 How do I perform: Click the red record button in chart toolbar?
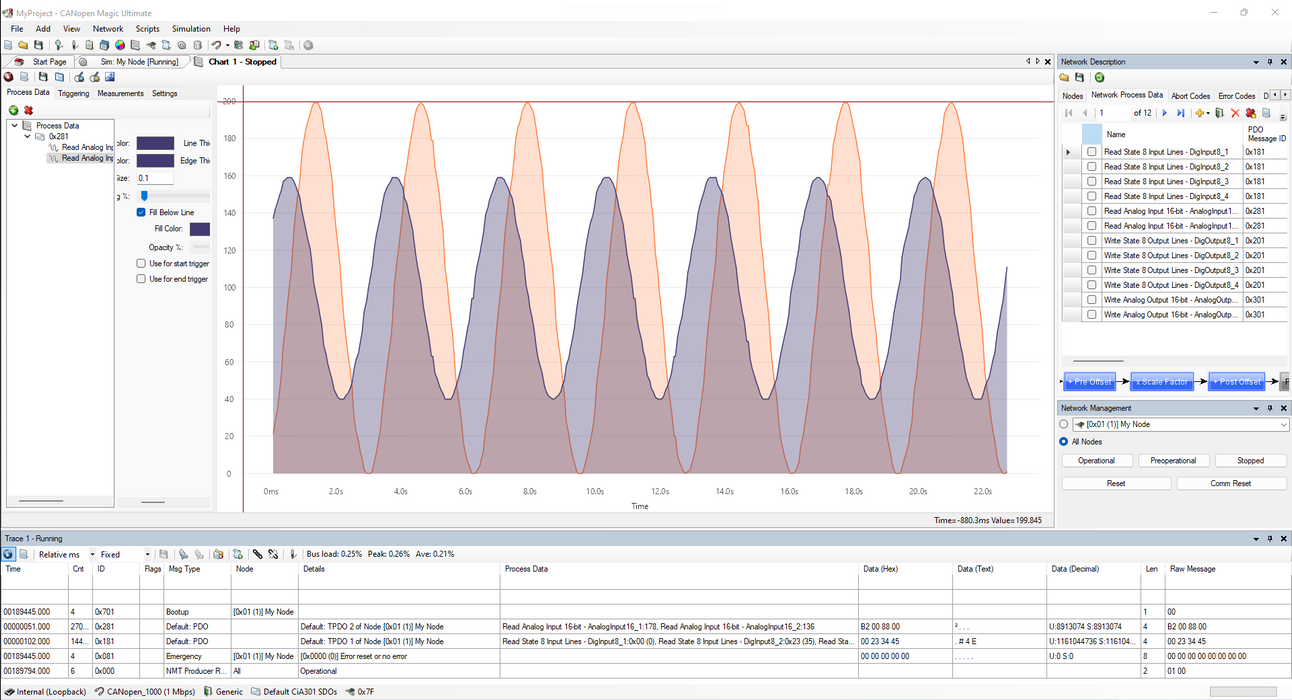click(x=9, y=77)
